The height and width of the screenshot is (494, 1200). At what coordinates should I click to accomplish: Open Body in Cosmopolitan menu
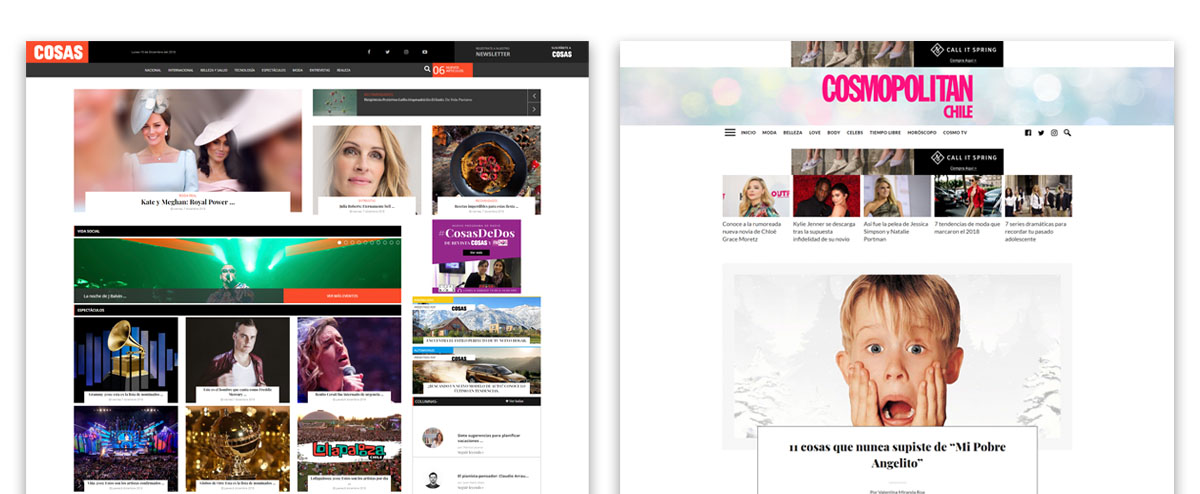834,132
